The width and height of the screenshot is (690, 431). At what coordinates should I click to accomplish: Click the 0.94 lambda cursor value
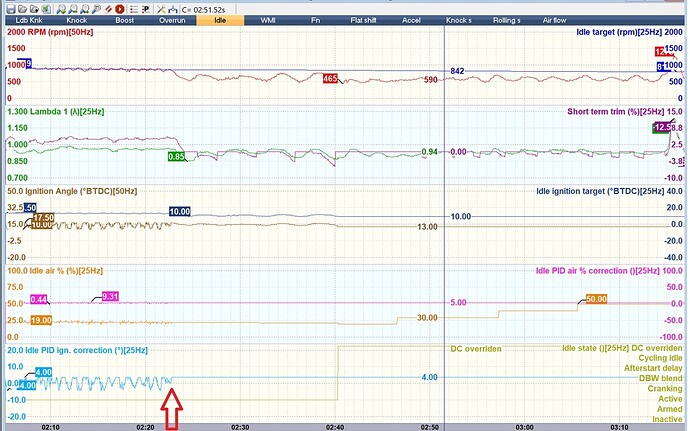pos(429,152)
